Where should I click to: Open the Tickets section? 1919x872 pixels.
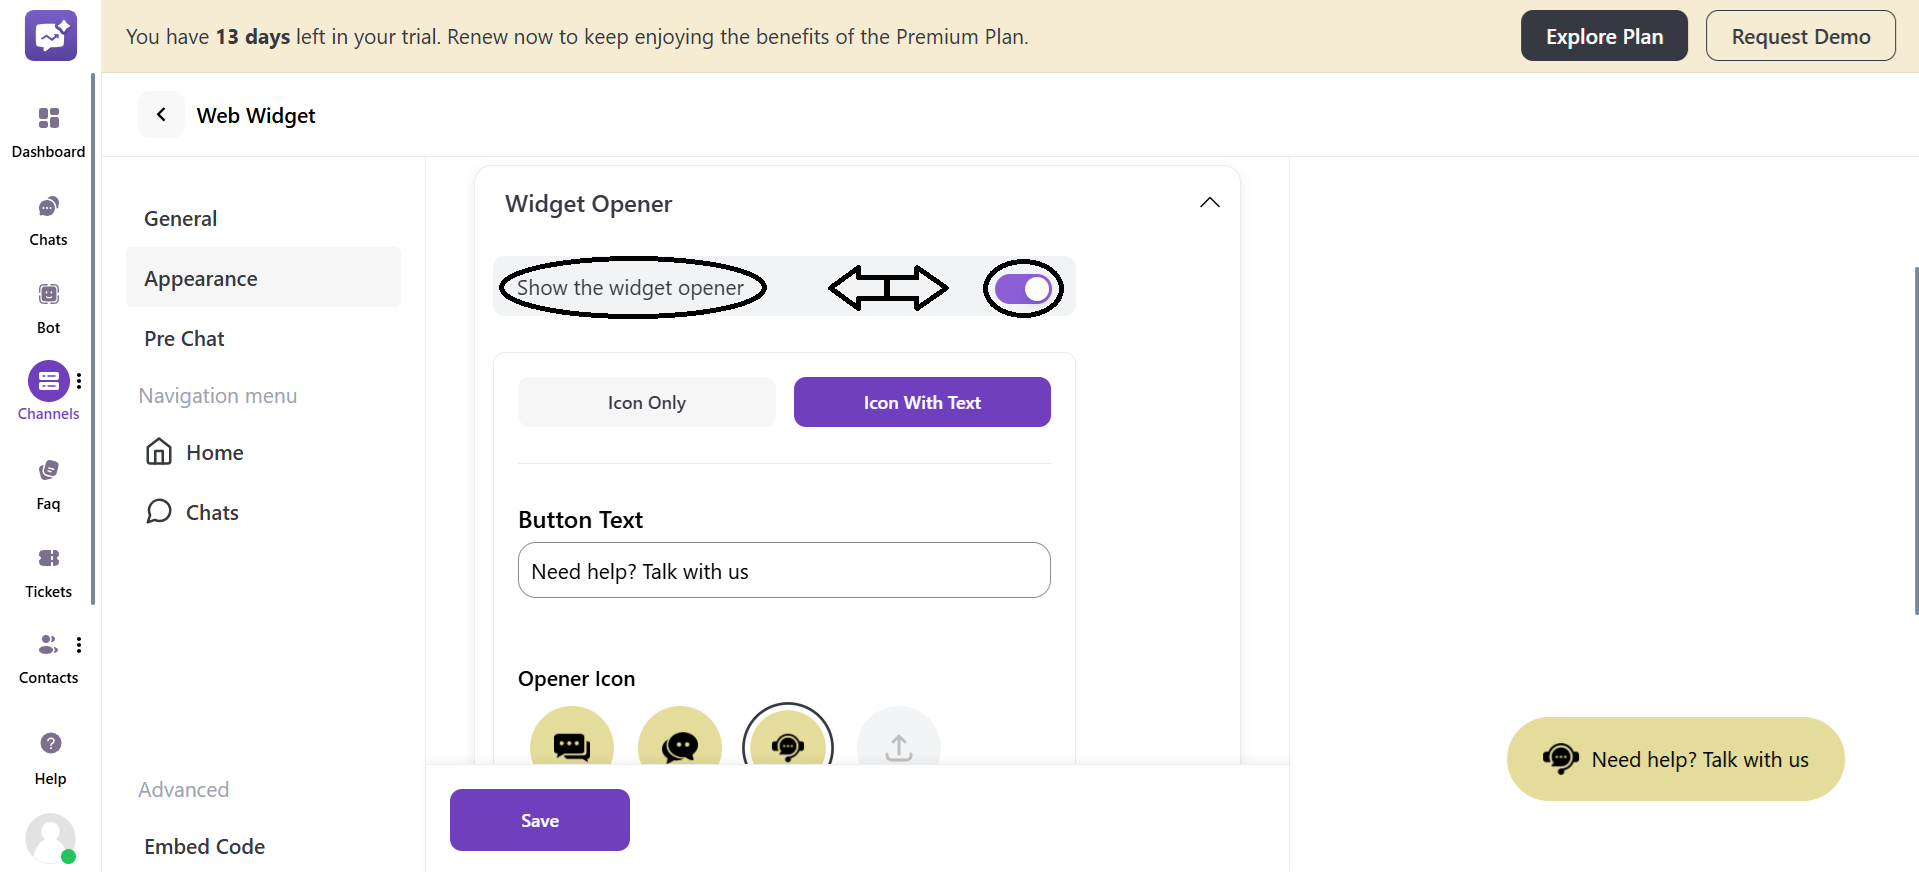click(48, 568)
